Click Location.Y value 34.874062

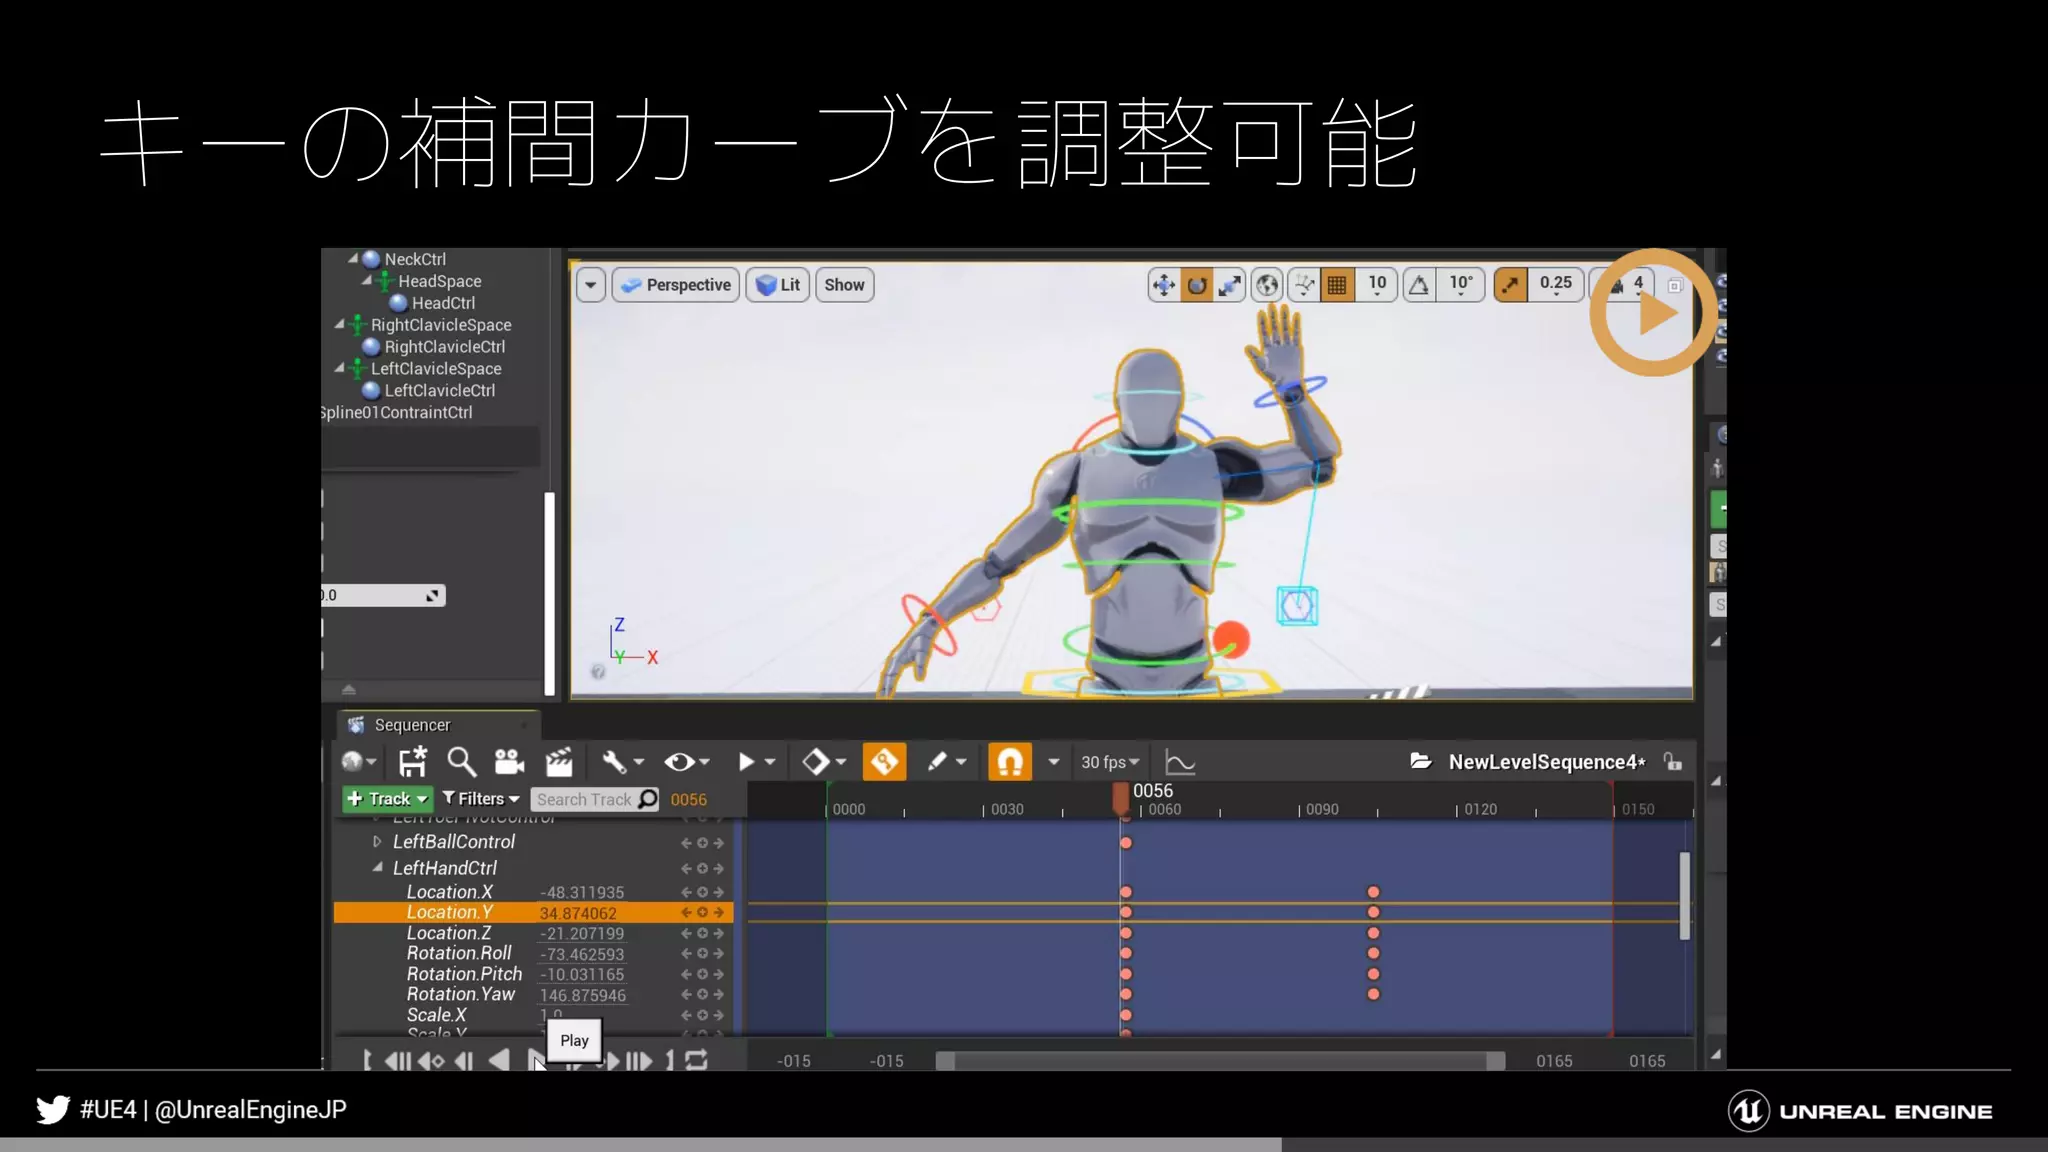coord(578,913)
